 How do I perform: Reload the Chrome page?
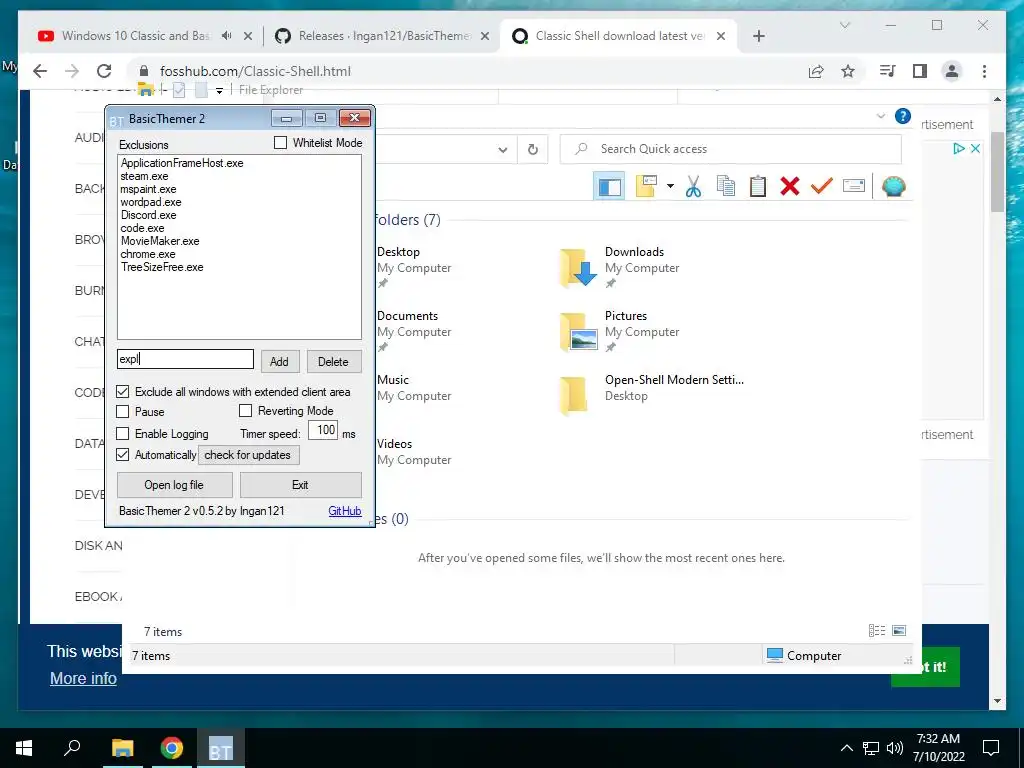pos(104,71)
